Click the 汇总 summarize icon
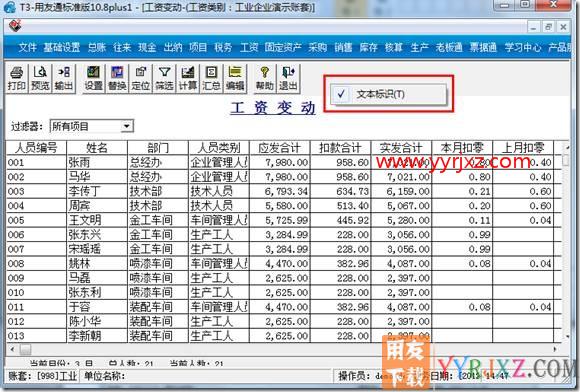Image resolution: width=580 pixels, height=392 pixels. click(x=211, y=78)
